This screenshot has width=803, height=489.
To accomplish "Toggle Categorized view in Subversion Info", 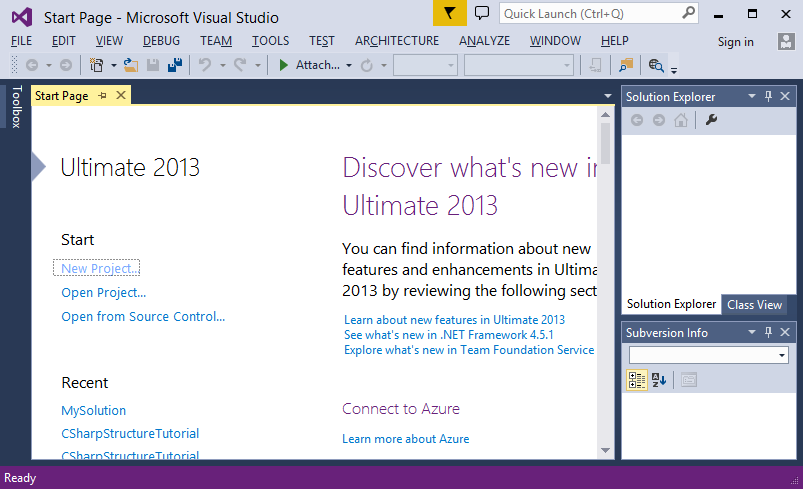I will (637, 380).
